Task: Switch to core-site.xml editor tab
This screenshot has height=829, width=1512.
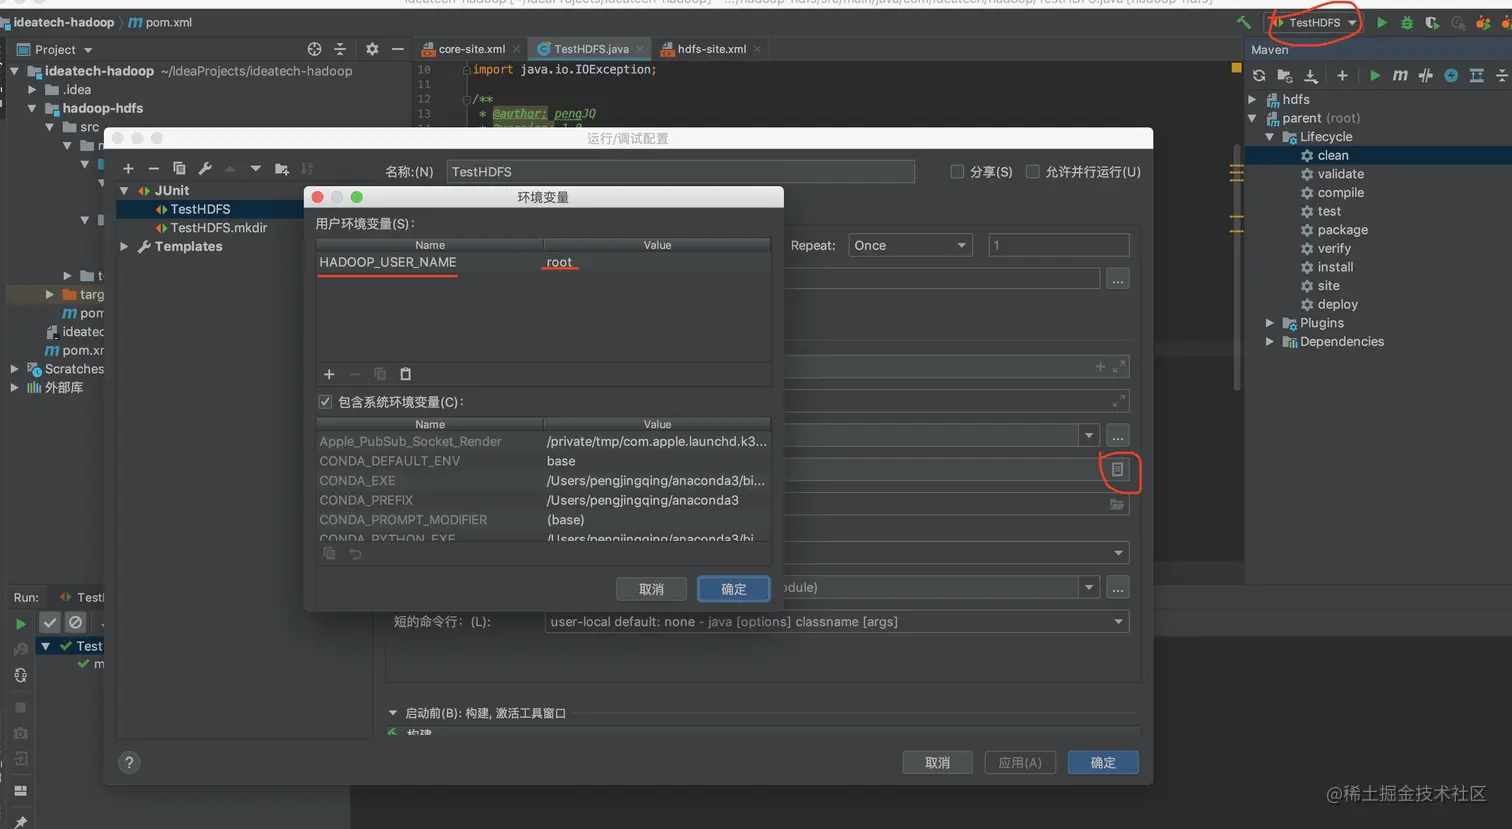Action: (471, 49)
